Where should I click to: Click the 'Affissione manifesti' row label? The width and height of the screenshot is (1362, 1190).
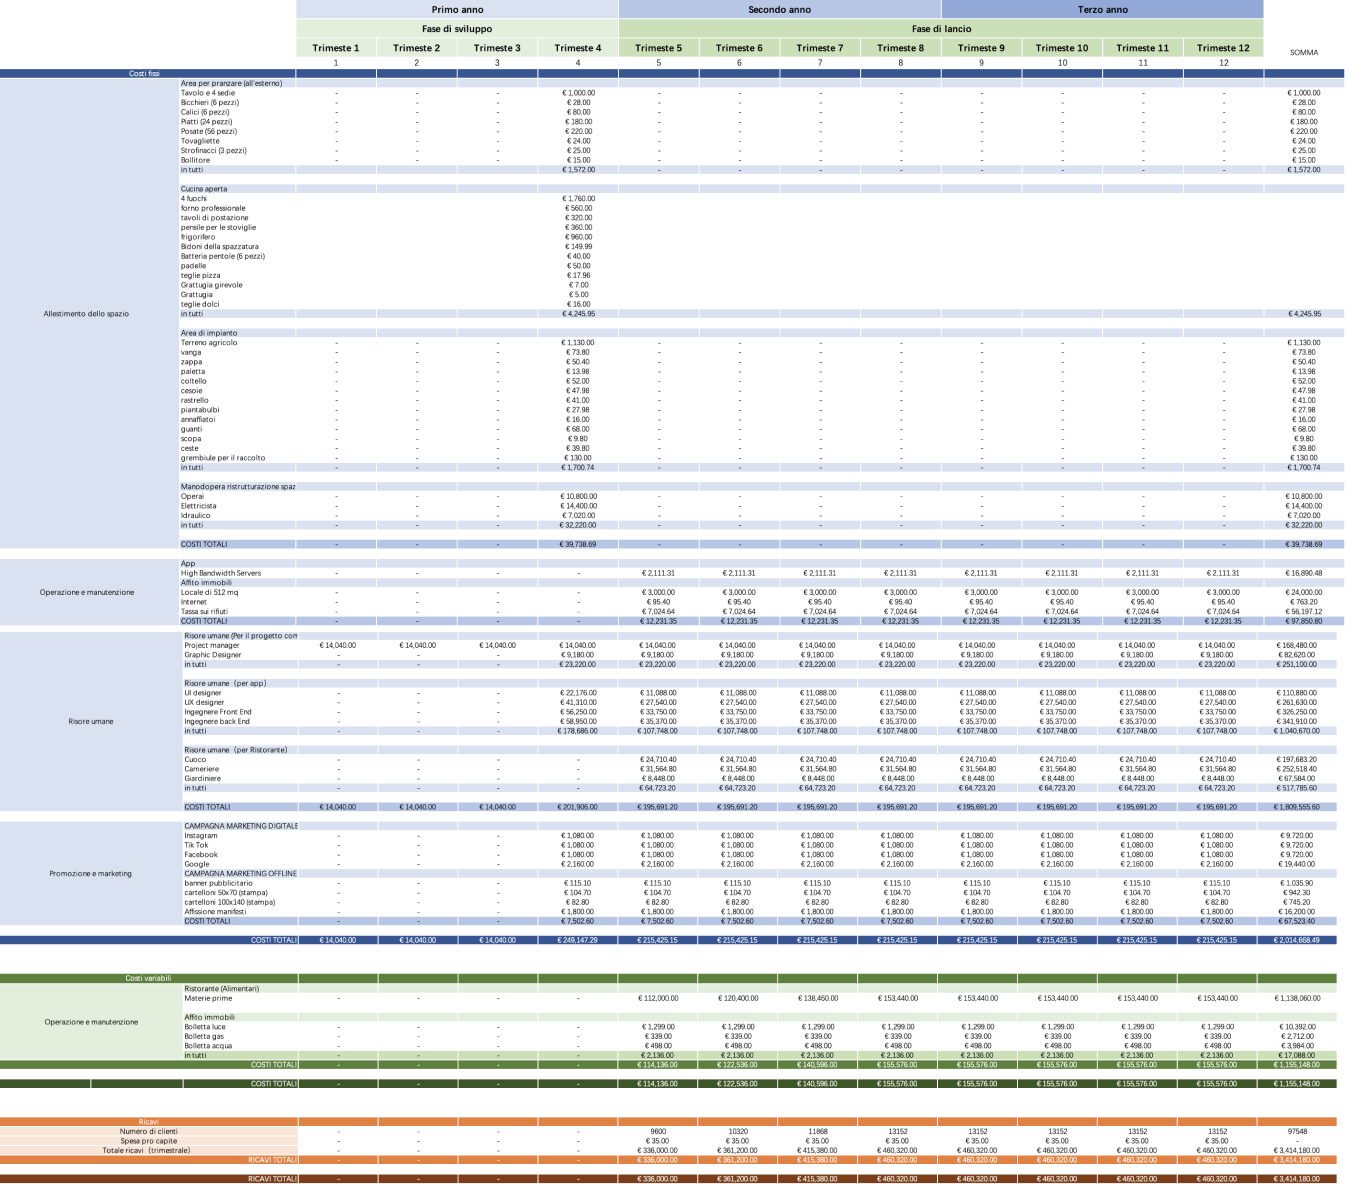(215, 911)
